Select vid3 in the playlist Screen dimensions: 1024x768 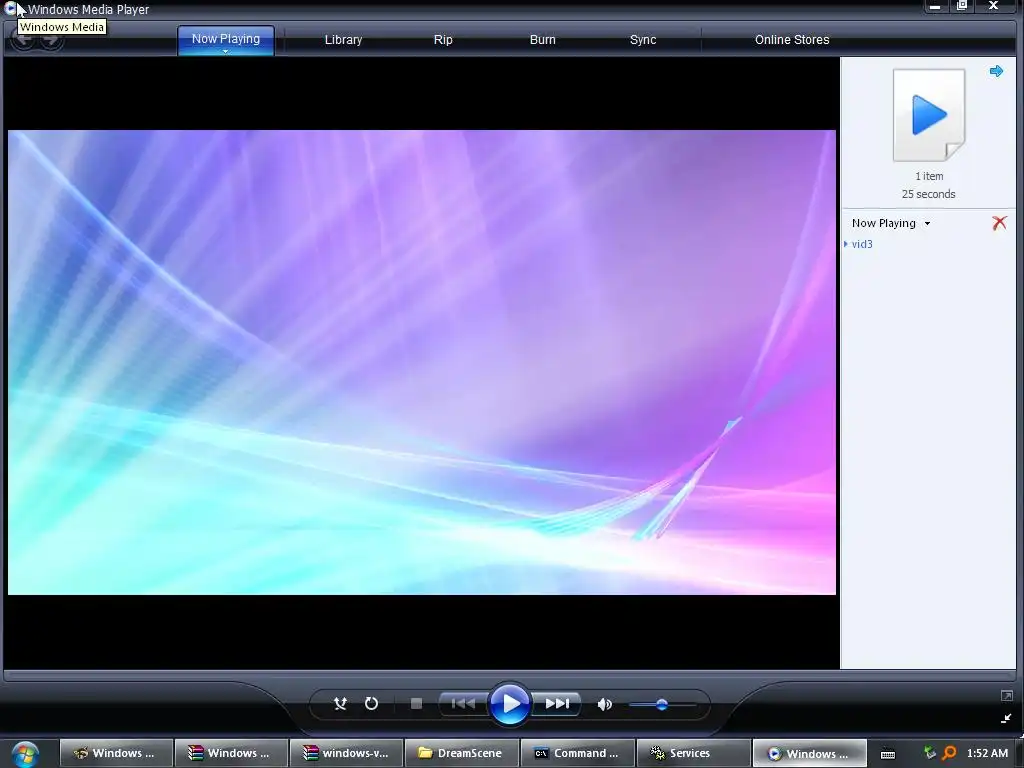click(862, 244)
